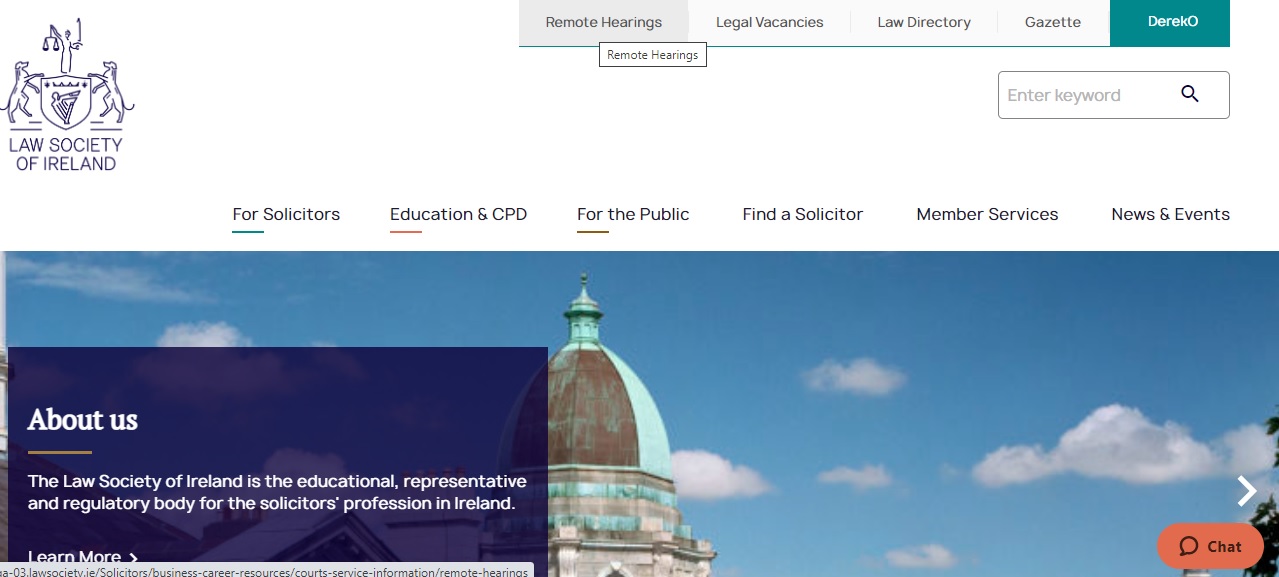
Task: Click Learn More about the Law Society
Action: pyautogui.click(x=73, y=557)
